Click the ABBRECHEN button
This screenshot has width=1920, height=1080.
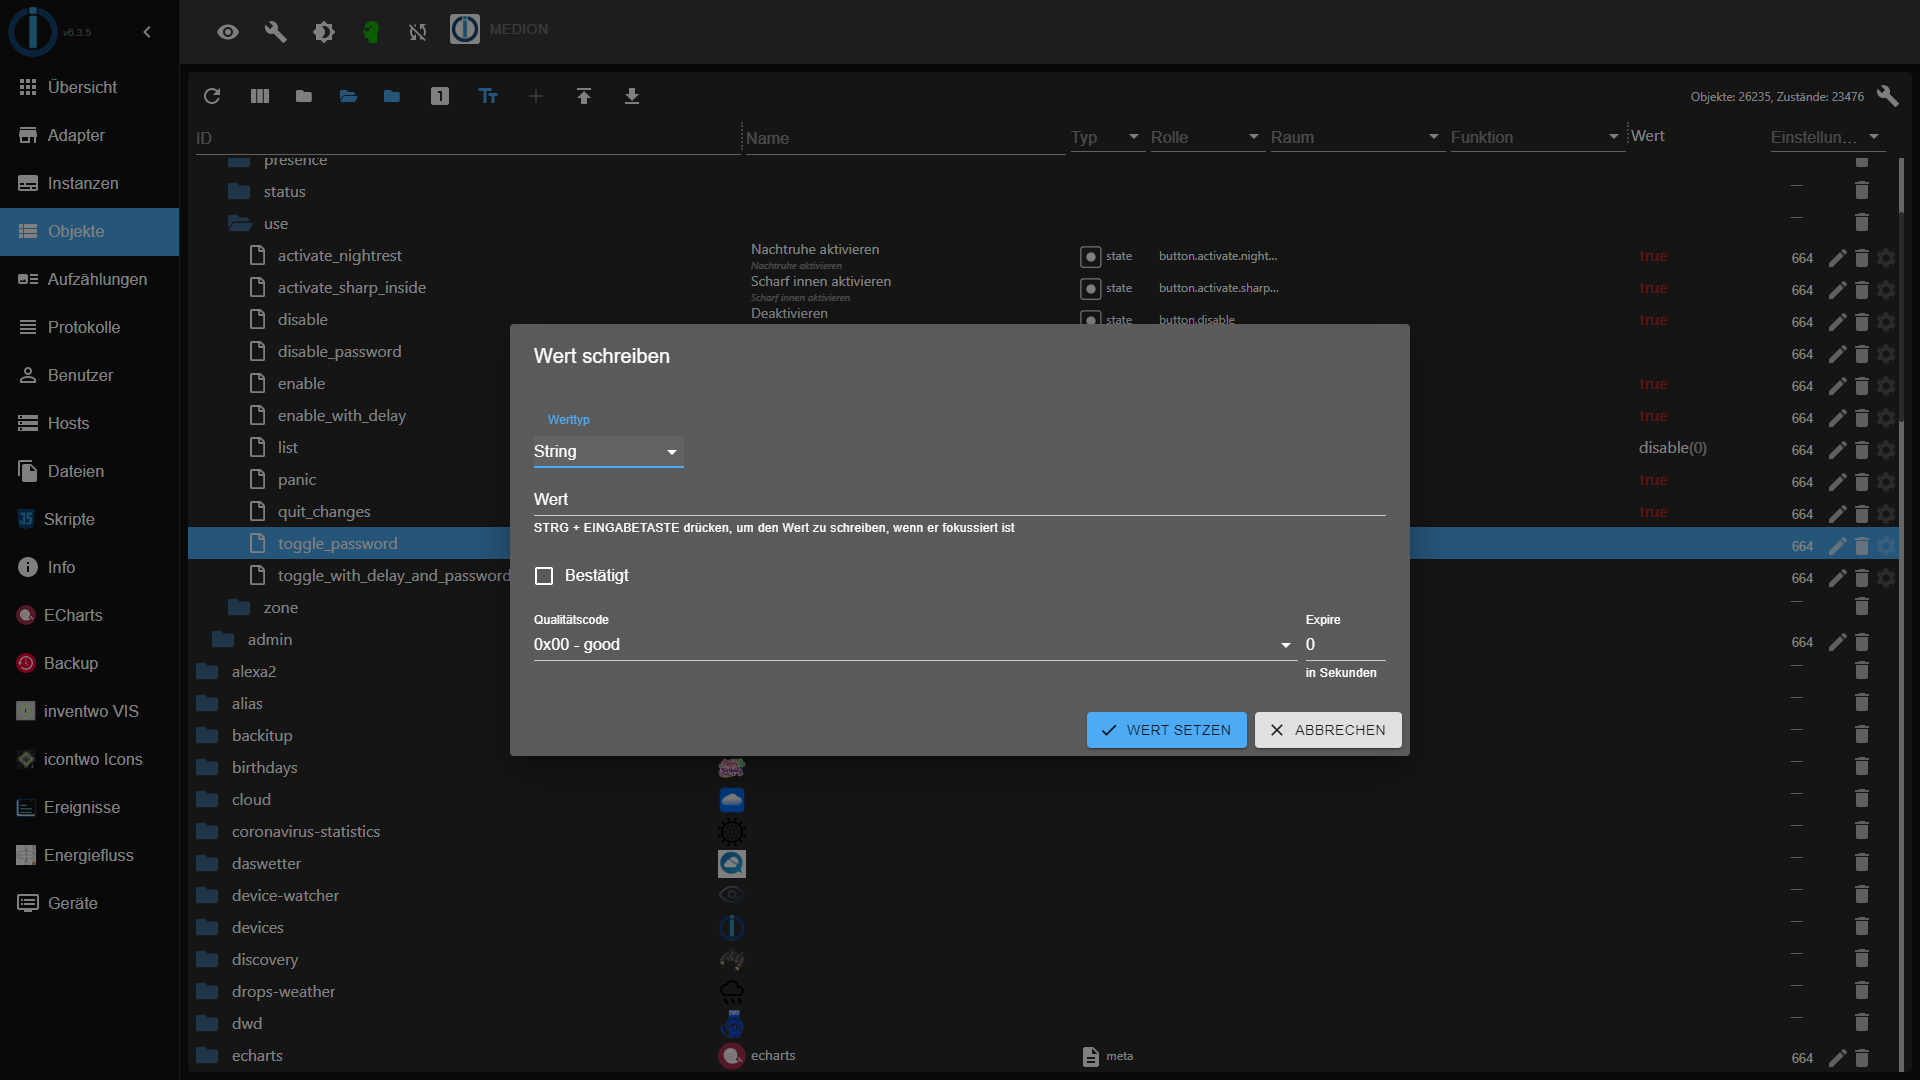coord(1328,730)
